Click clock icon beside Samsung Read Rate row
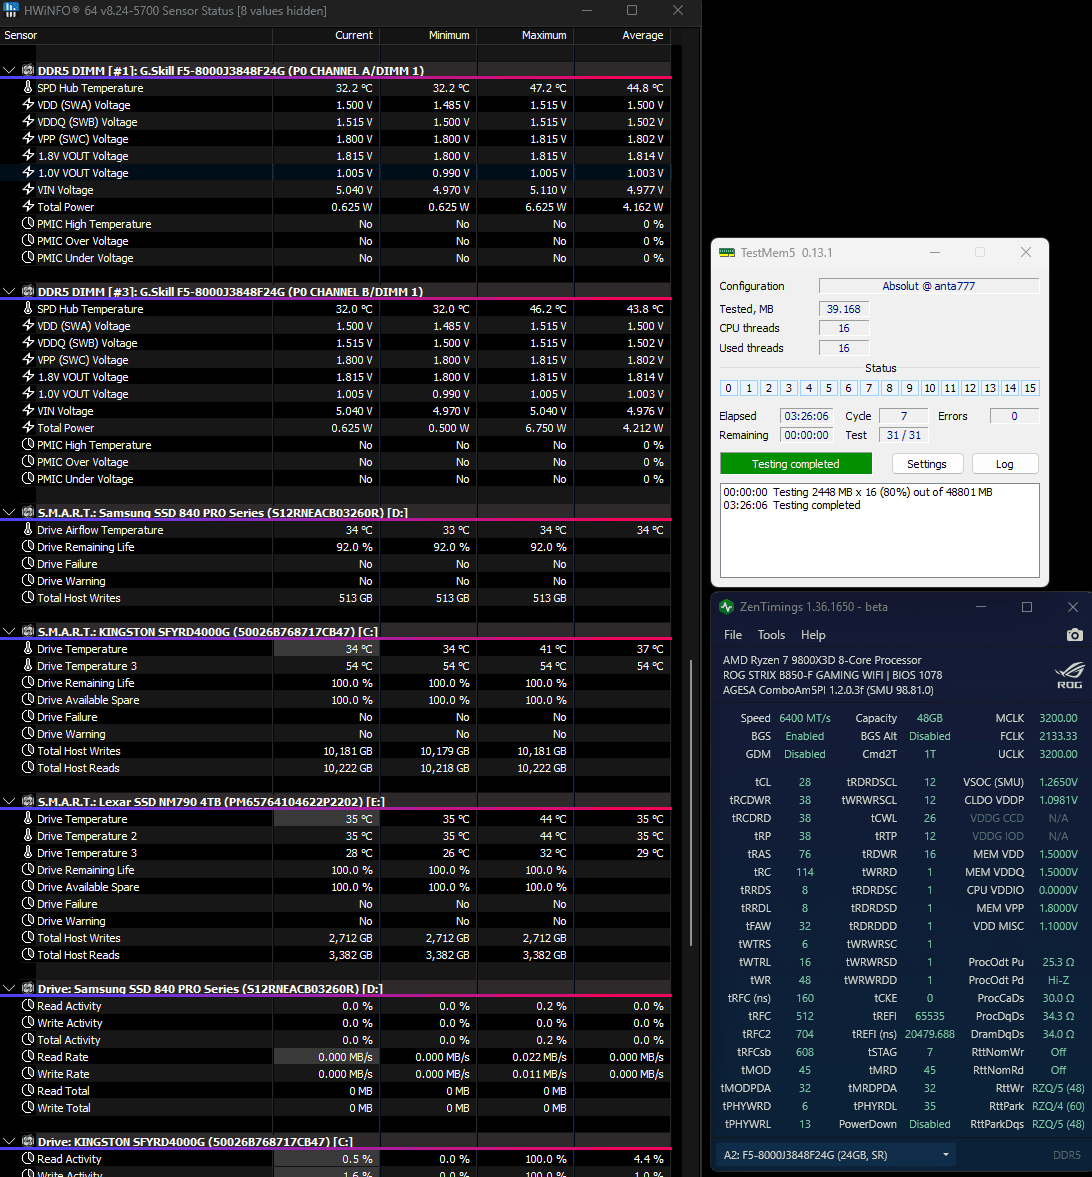Image resolution: width=1092 pixels, height=1177 pixels. click(x=28, y=1057)
